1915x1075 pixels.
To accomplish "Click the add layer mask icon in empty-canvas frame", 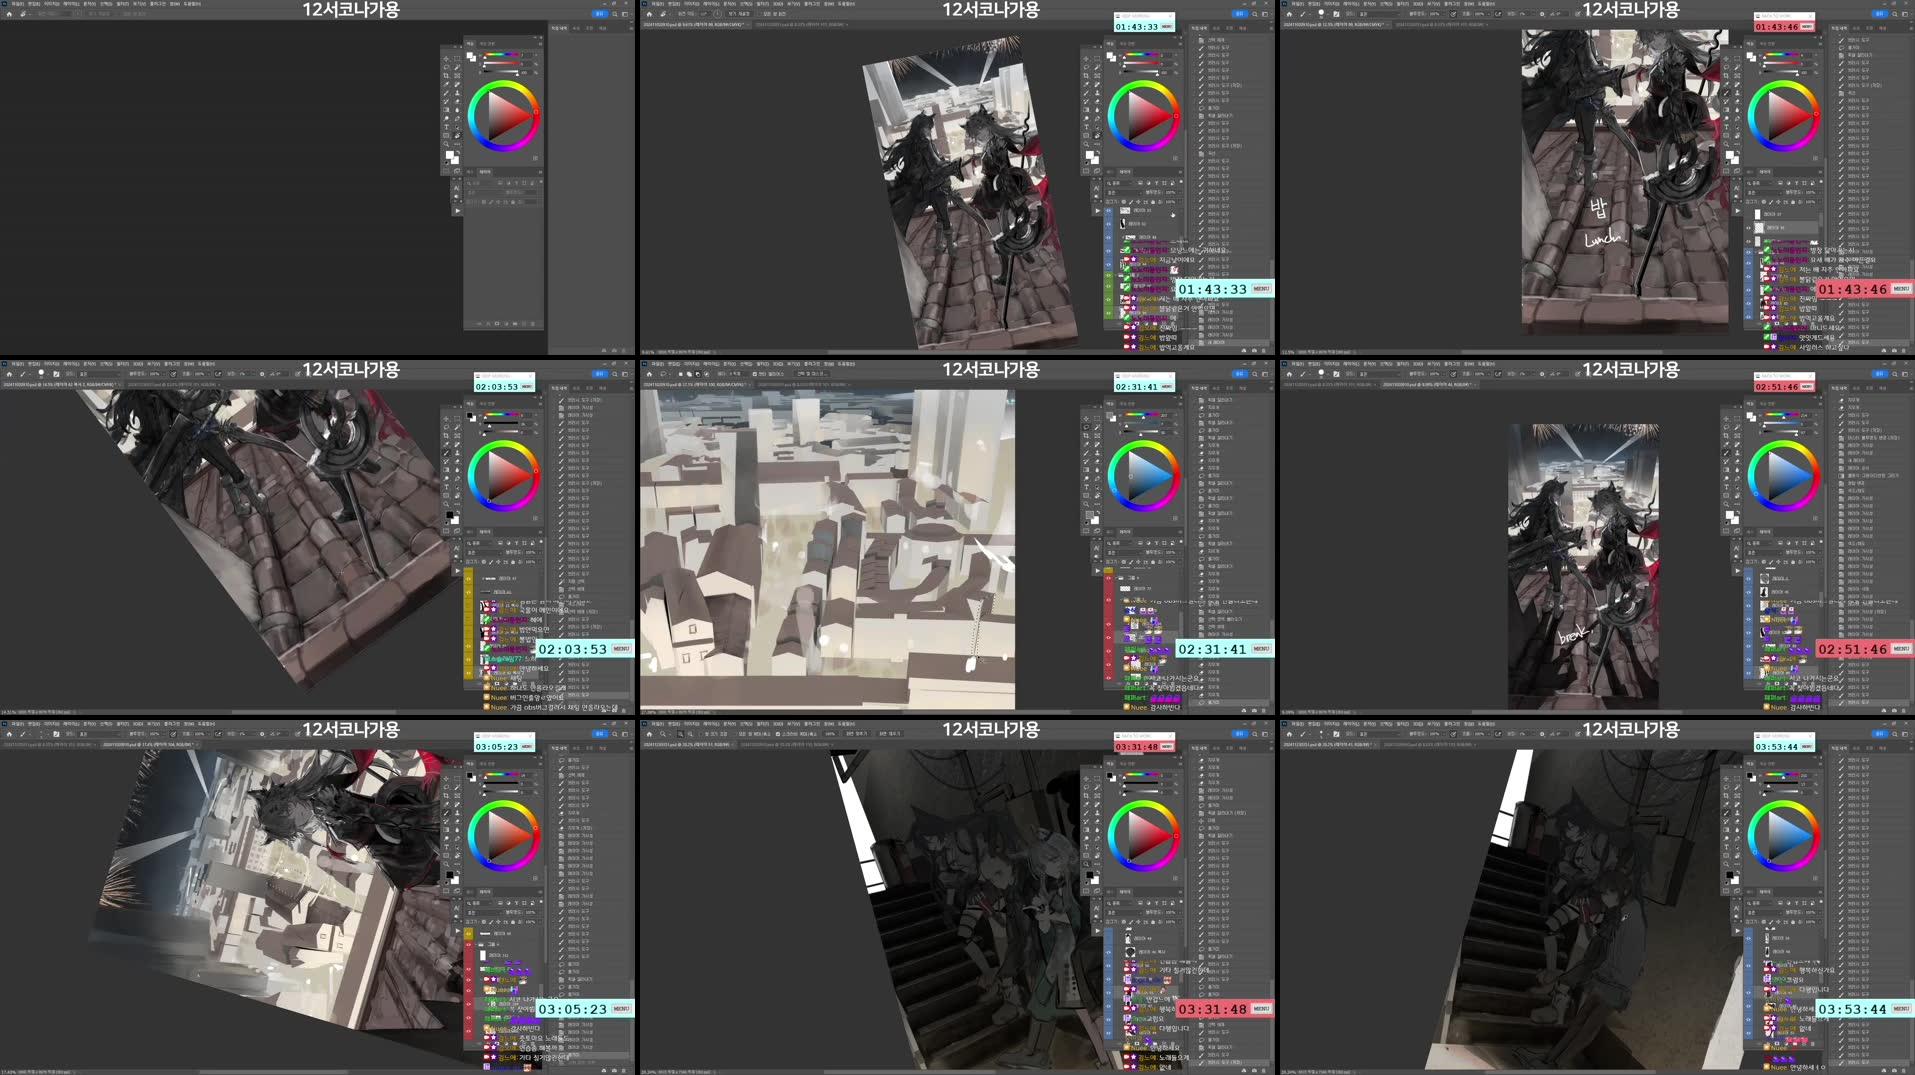I will tap(497, 324).
